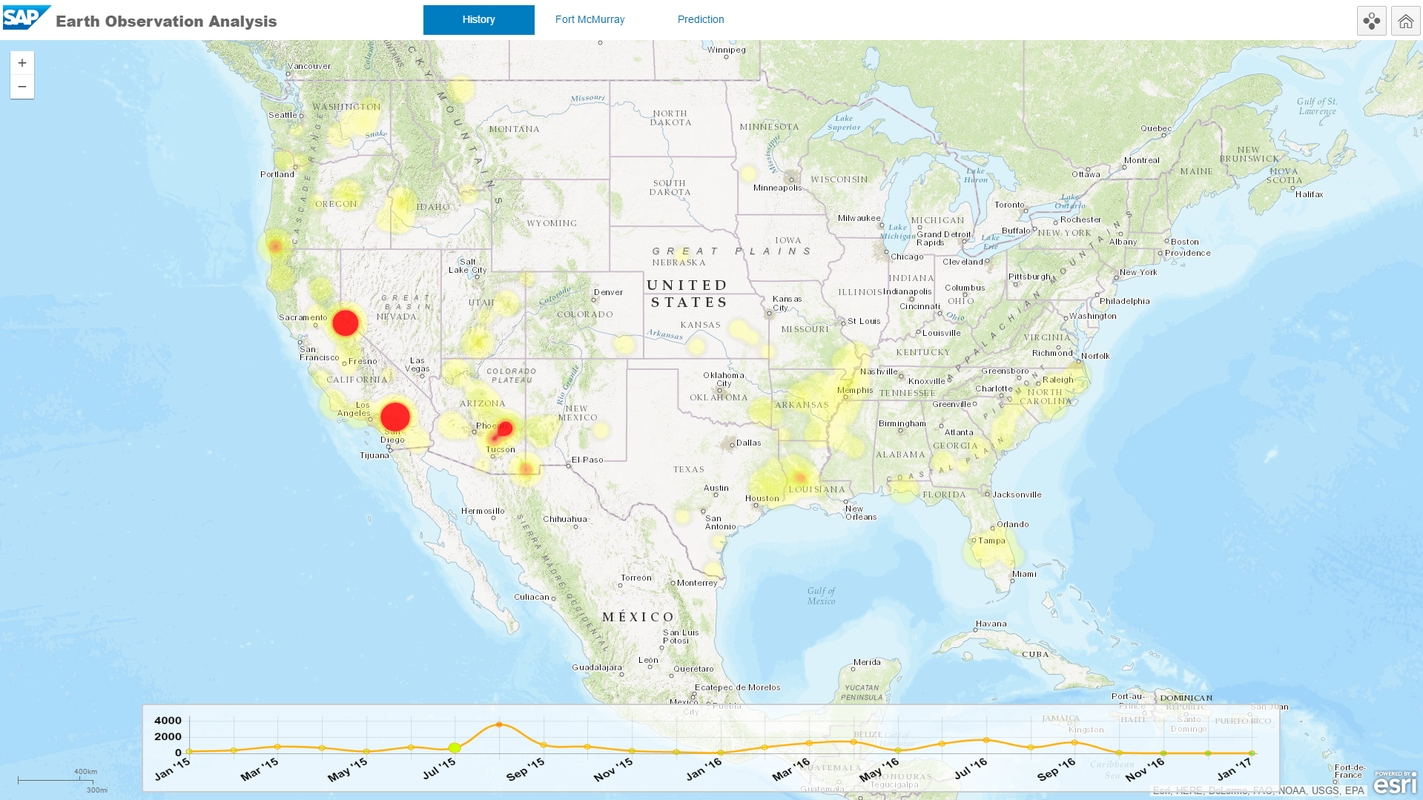
Task: Switch to the Prediction tab
Action: pyautogui.click(x=700, y=20)
